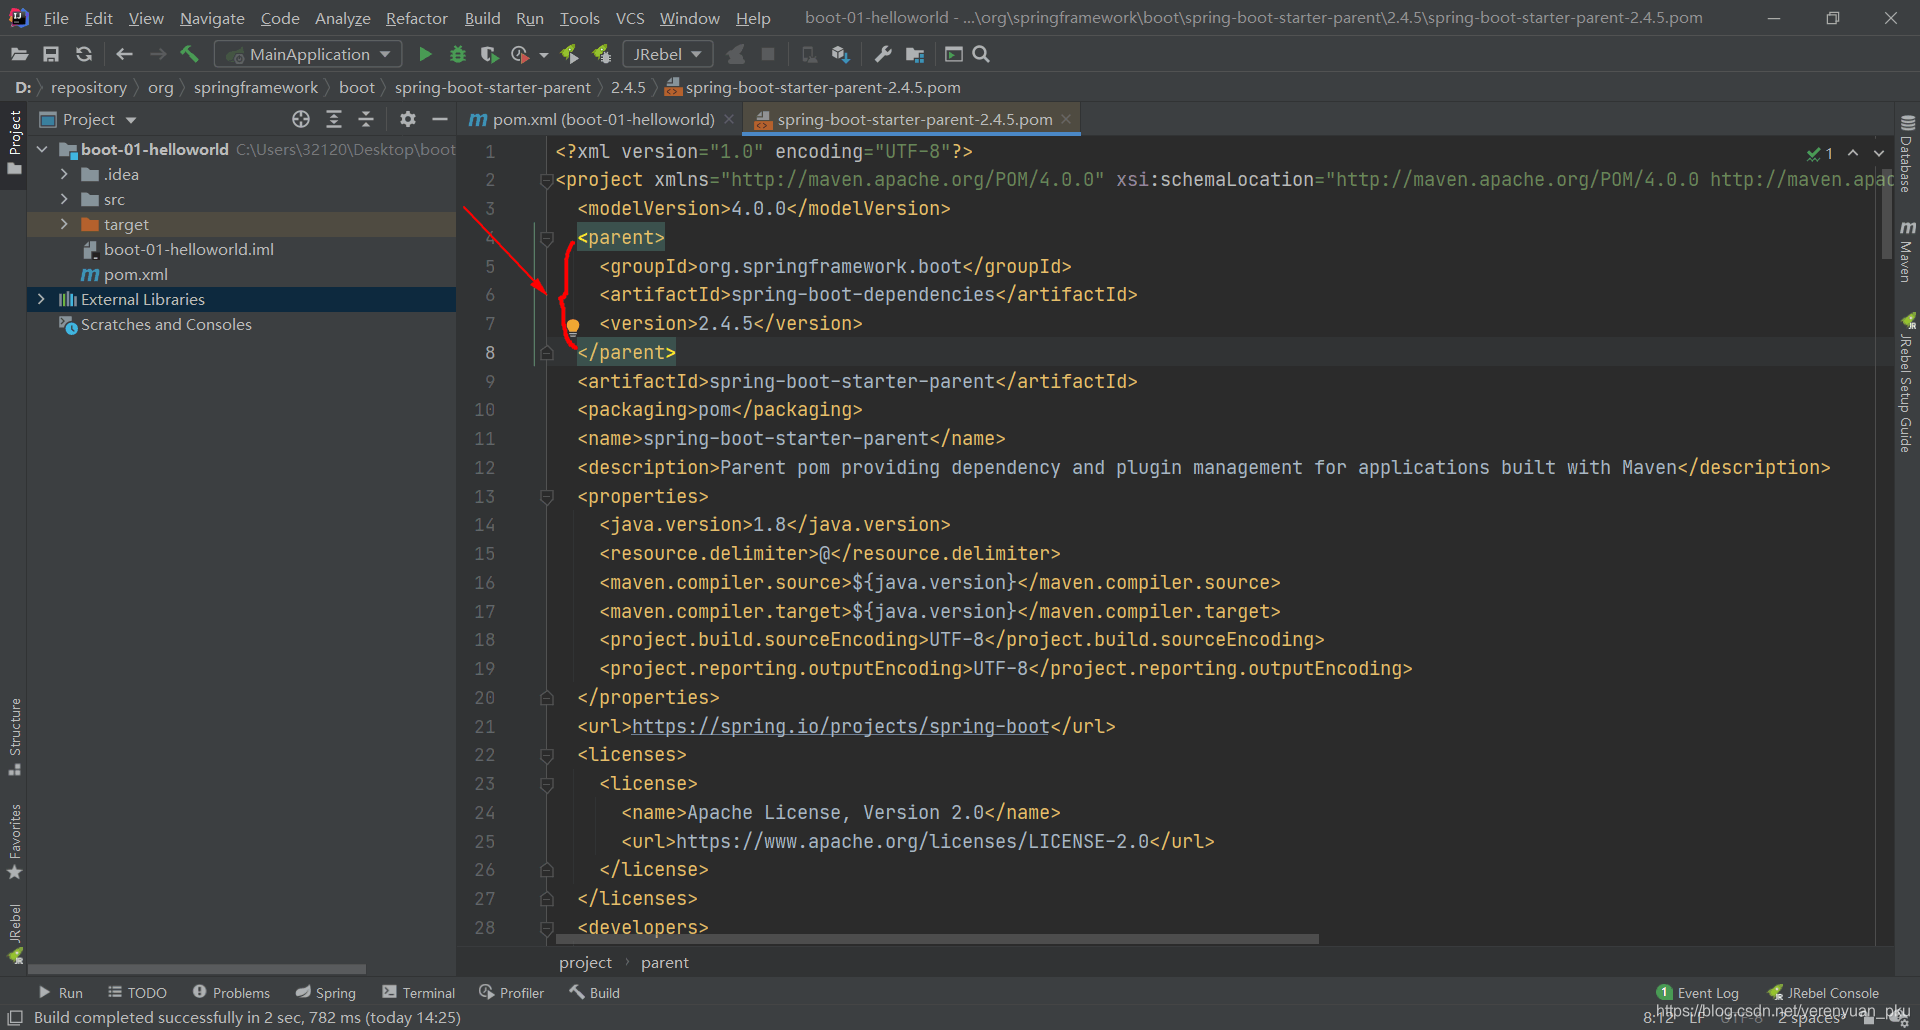Expand the src folder

tap(64, 199)
